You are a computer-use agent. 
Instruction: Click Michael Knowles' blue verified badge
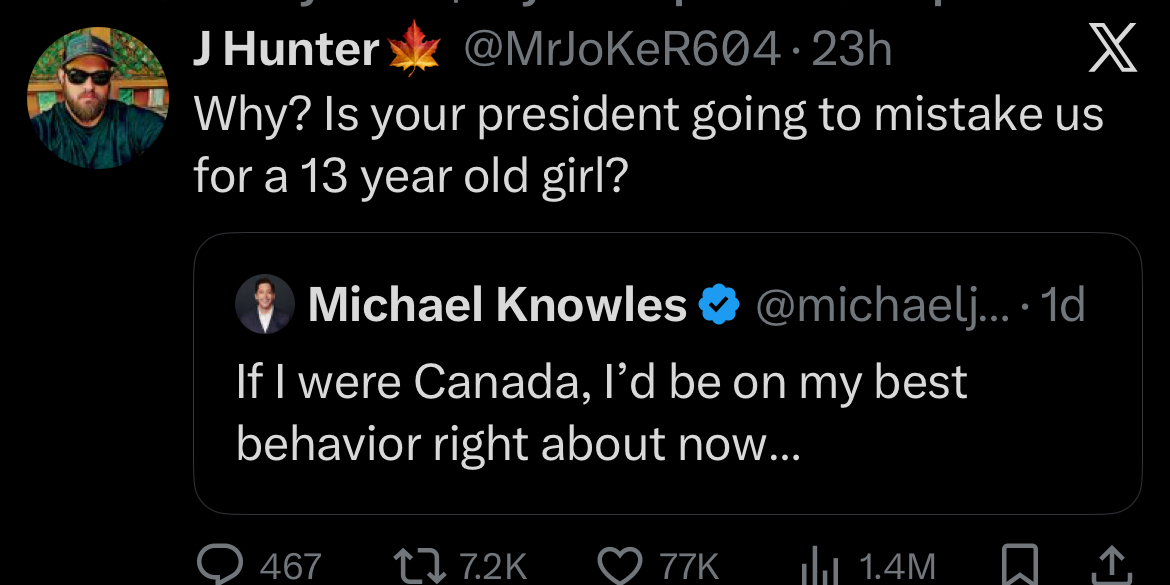tap(718, 304)
